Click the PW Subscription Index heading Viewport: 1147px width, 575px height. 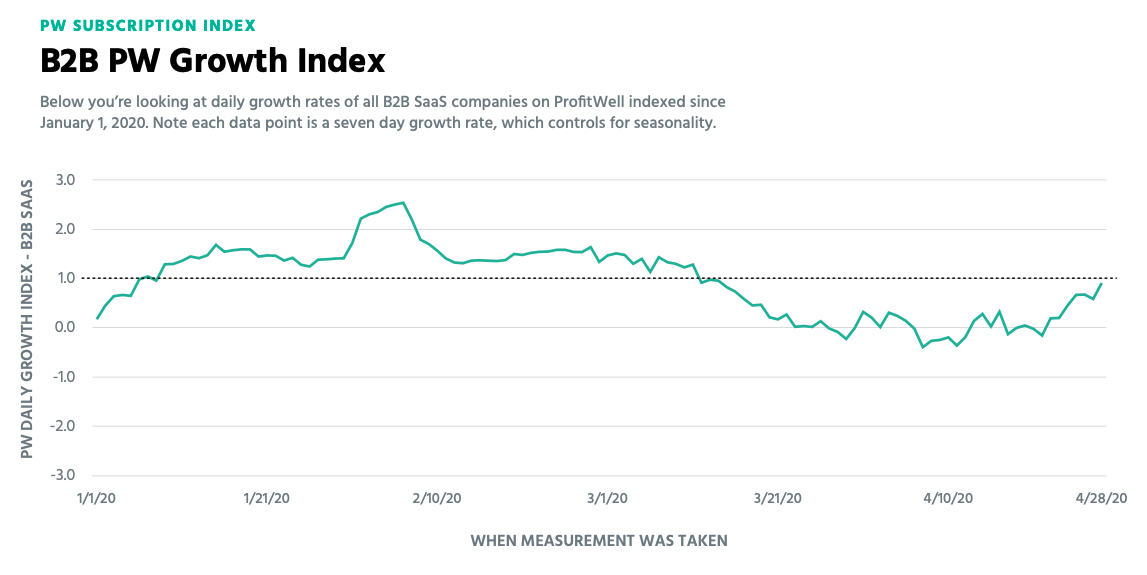[147, 24]
